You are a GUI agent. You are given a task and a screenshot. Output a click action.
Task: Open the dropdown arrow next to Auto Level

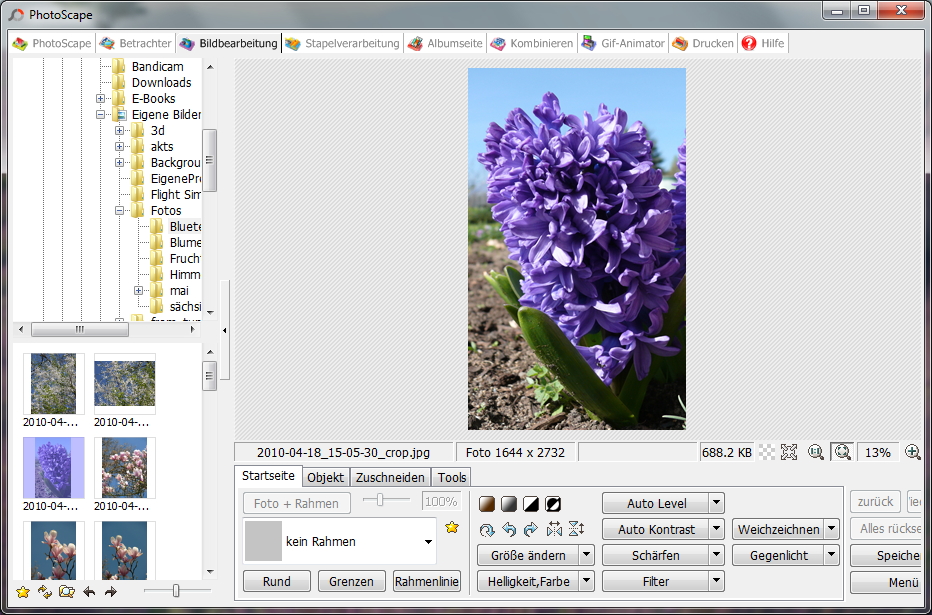click(x=716, y=503)
